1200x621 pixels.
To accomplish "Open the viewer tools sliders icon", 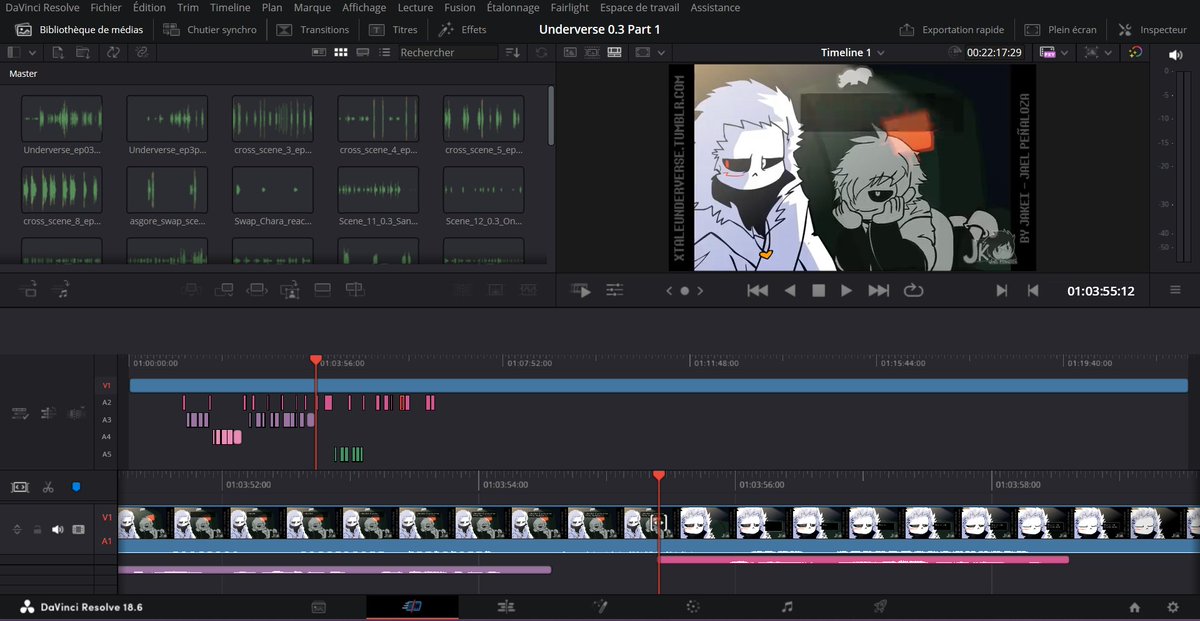I will pos(614,290).
